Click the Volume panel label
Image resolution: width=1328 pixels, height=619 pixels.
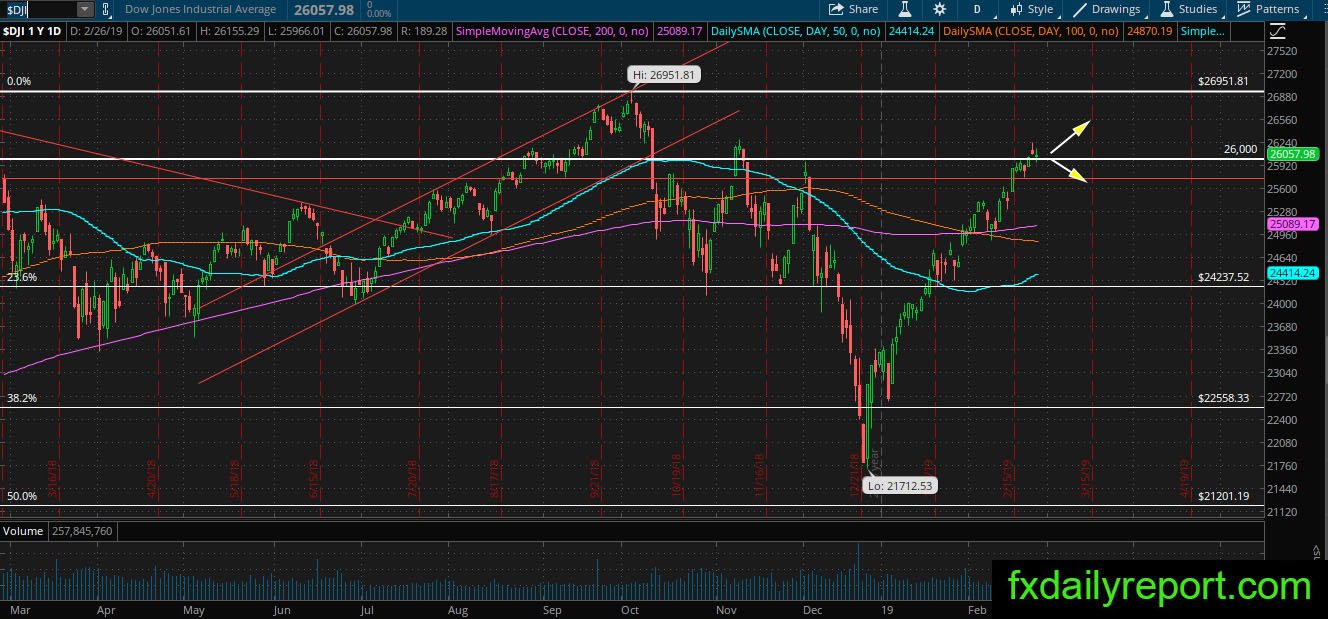point(22,531)
